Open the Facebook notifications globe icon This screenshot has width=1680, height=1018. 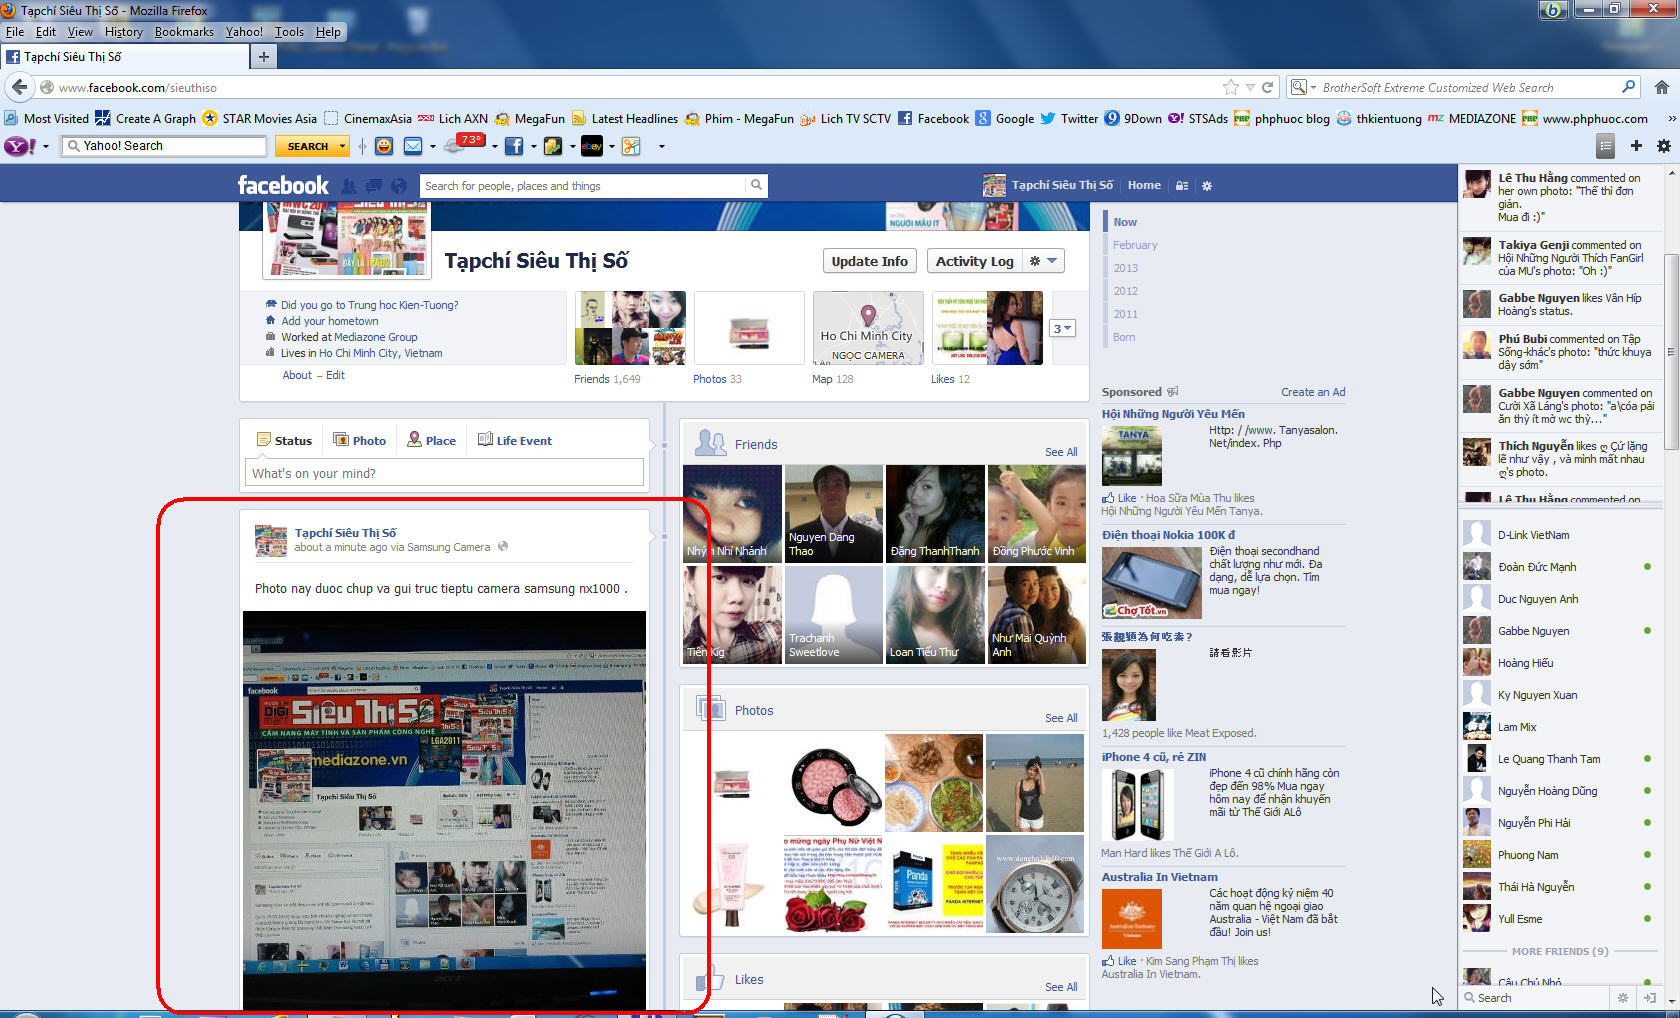tap(399, 186)
